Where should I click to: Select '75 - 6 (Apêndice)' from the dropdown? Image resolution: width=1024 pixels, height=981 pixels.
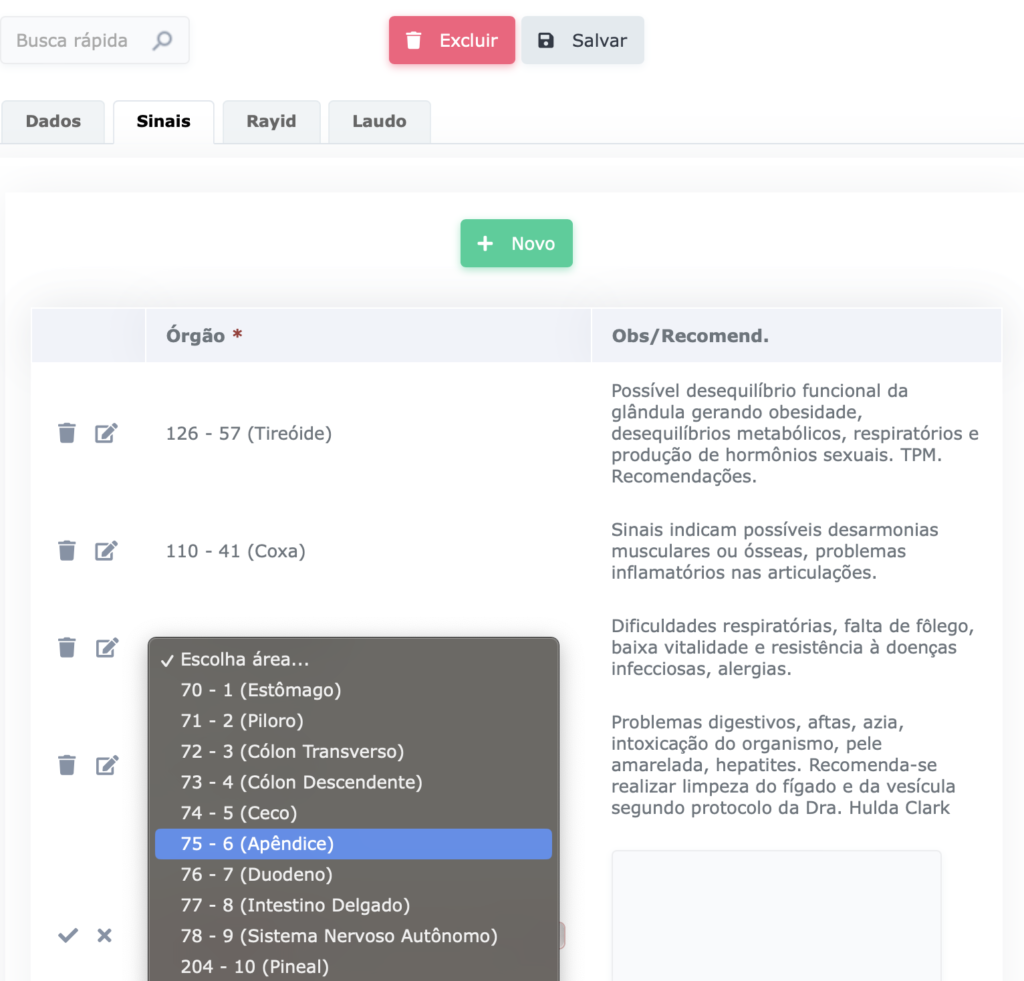pos(353,843)
